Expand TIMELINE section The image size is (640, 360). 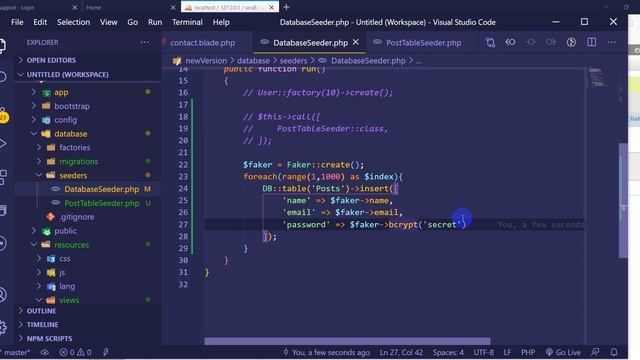coord(88,325)
